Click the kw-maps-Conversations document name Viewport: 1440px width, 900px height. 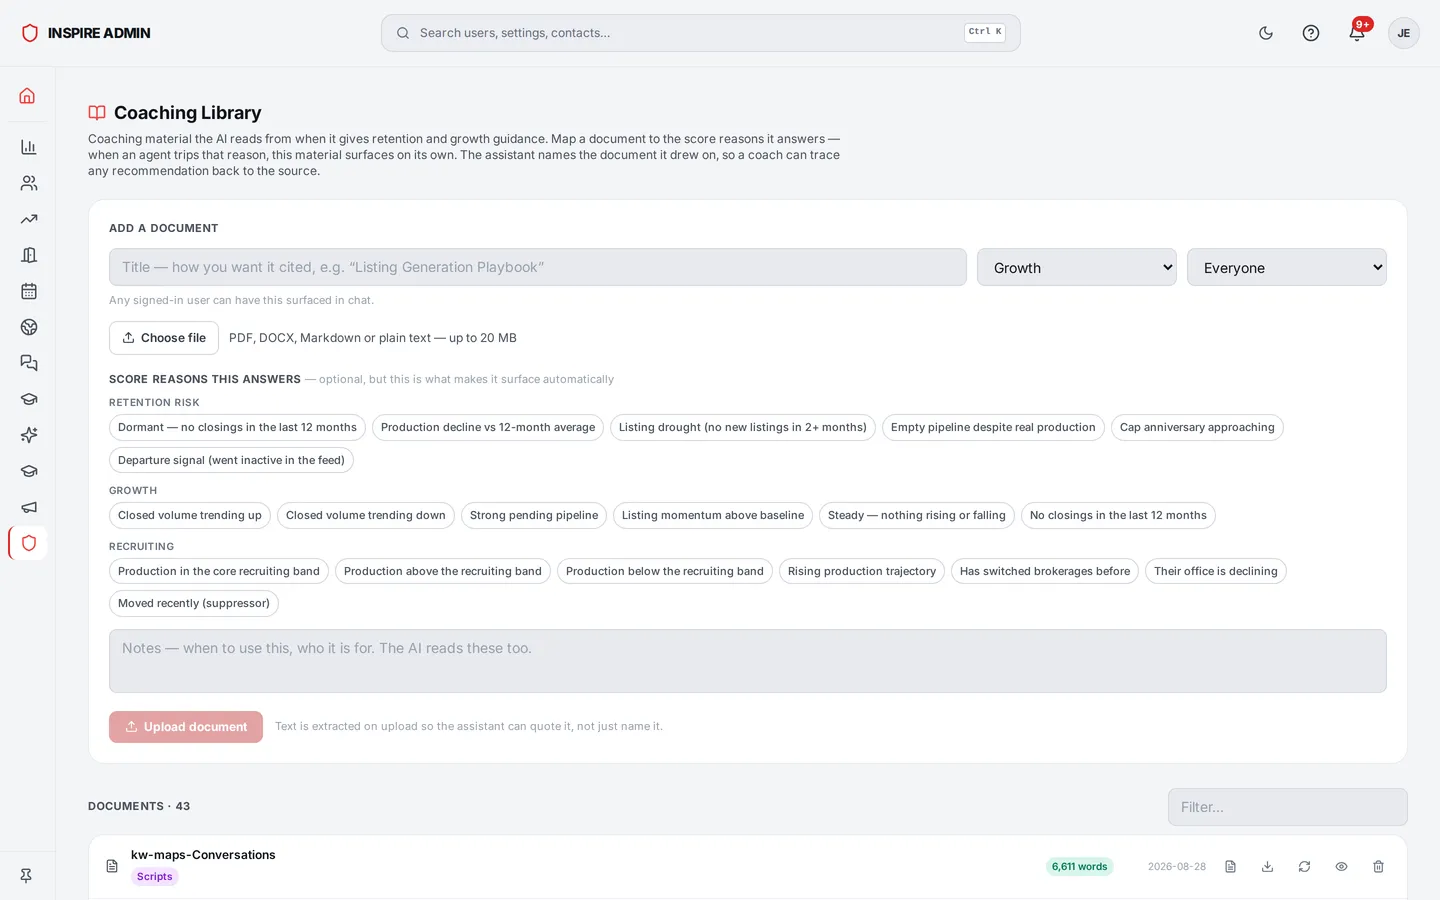pyautogui.click(x=203, y=855)
